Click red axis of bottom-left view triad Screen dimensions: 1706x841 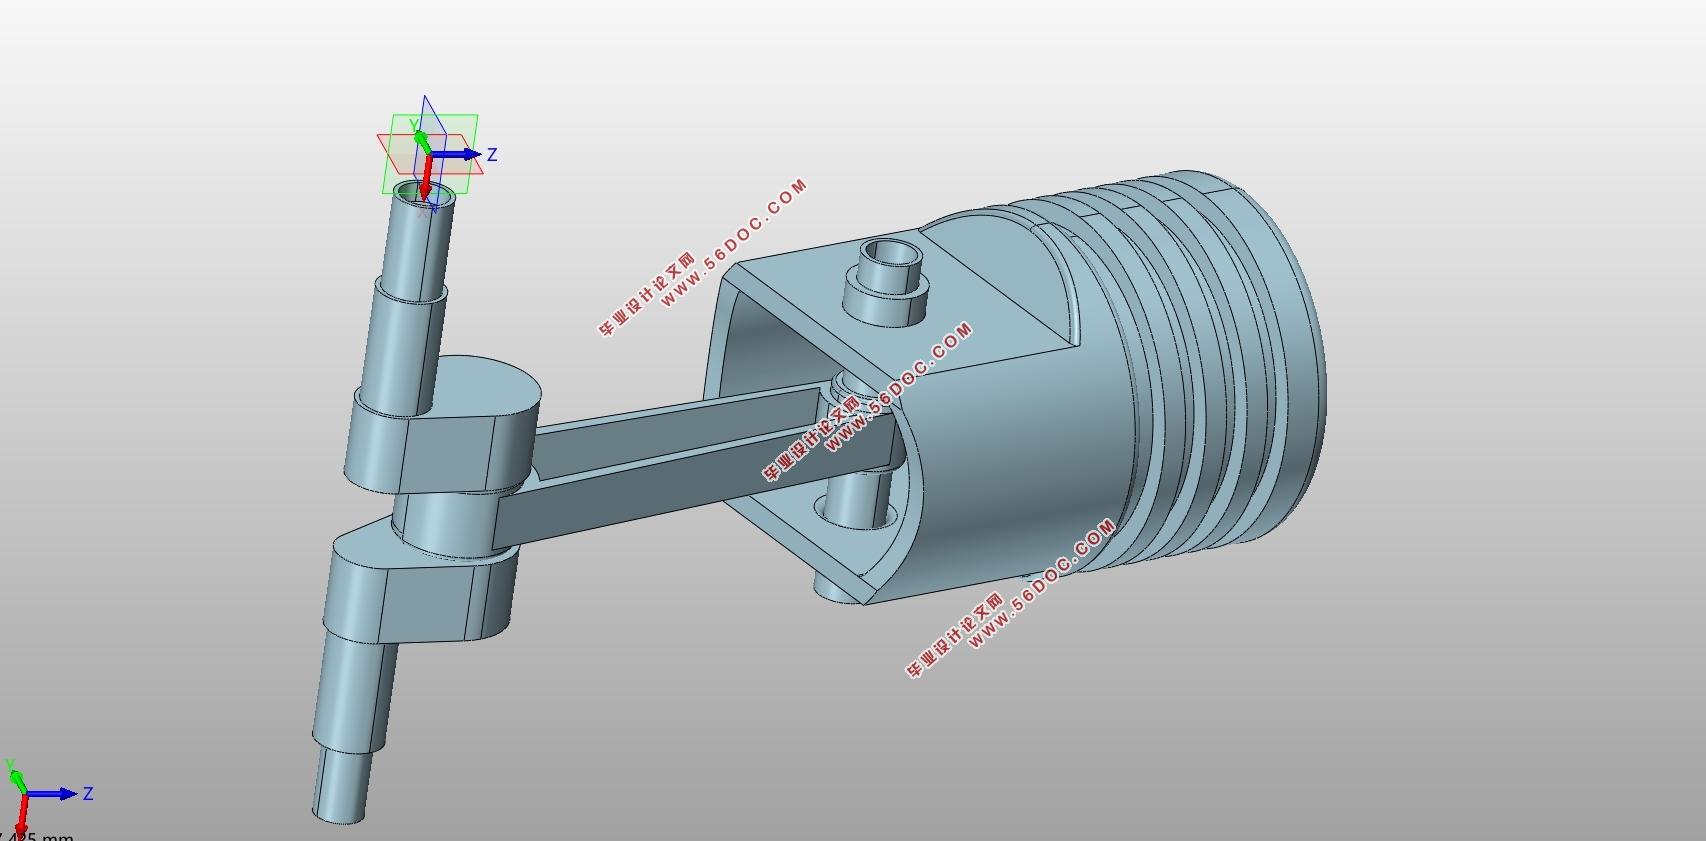point(21,815)
